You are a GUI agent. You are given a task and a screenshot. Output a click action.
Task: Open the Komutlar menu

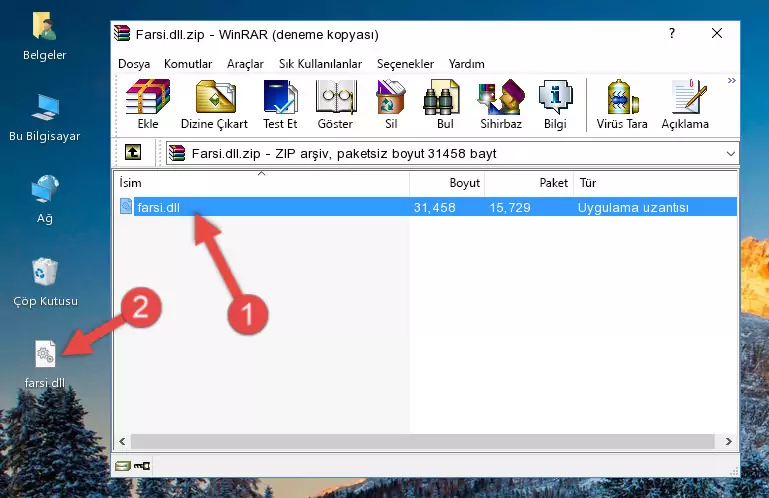pos(188,64)
